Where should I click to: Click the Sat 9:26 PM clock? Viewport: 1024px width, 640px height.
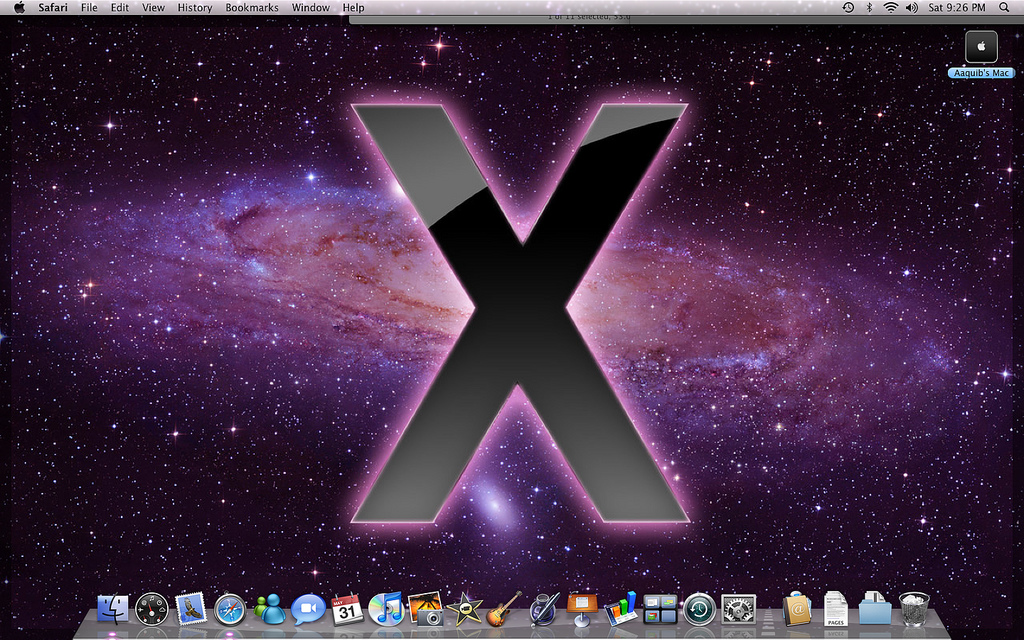957,7
